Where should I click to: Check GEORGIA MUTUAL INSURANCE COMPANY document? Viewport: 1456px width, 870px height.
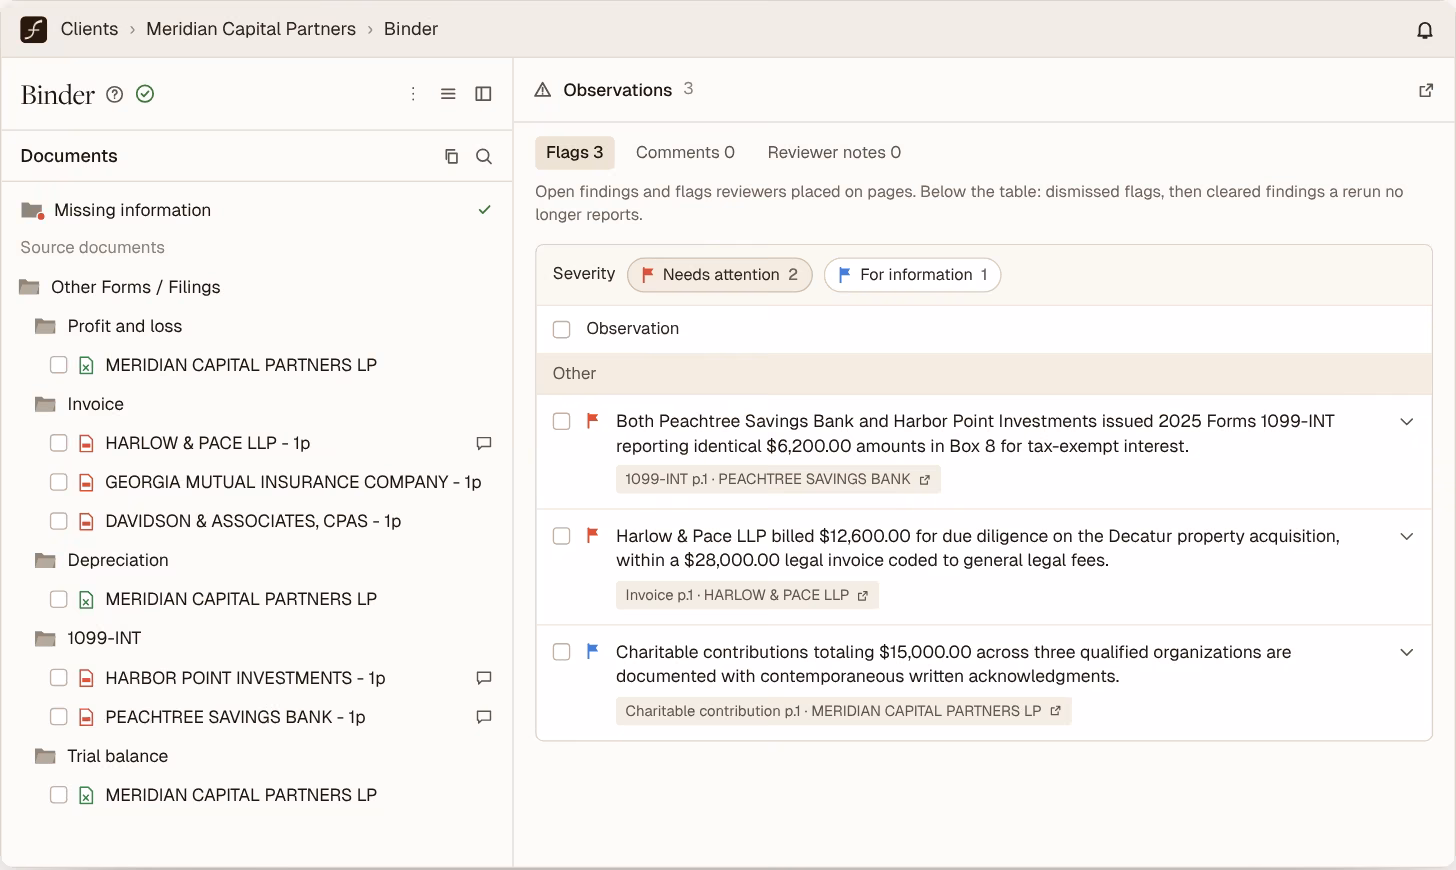click(59, 482)
